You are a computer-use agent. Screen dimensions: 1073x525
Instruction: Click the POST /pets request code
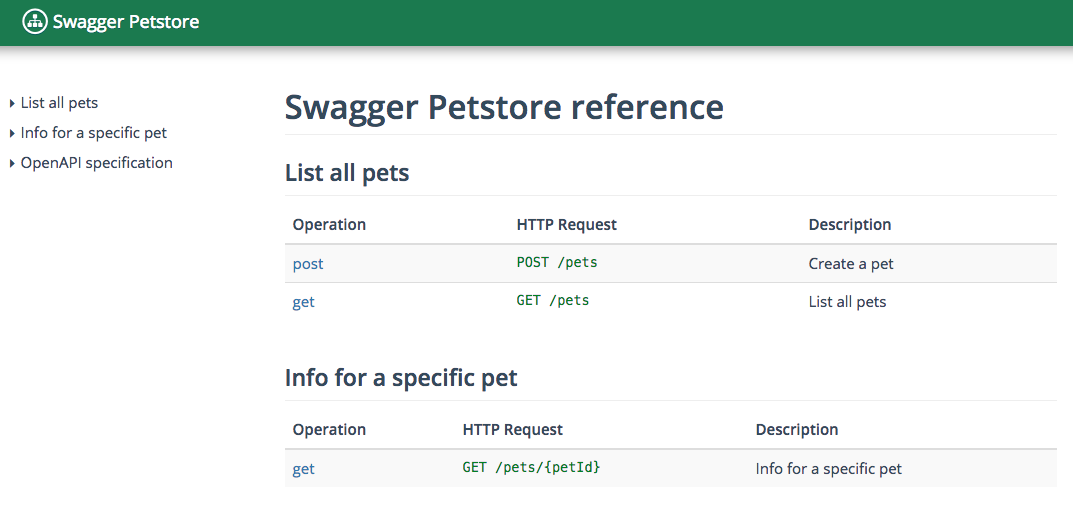[x=557, y=262]
